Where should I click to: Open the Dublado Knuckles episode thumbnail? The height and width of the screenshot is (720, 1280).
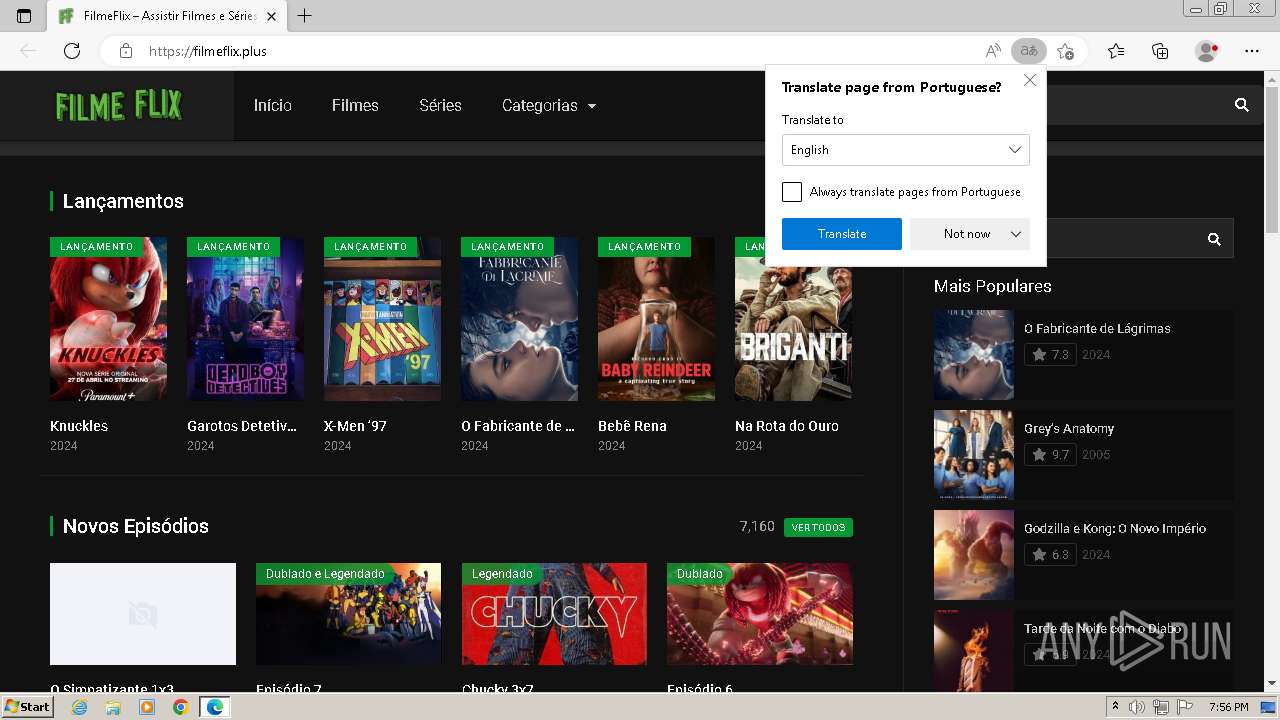point(760,614)
